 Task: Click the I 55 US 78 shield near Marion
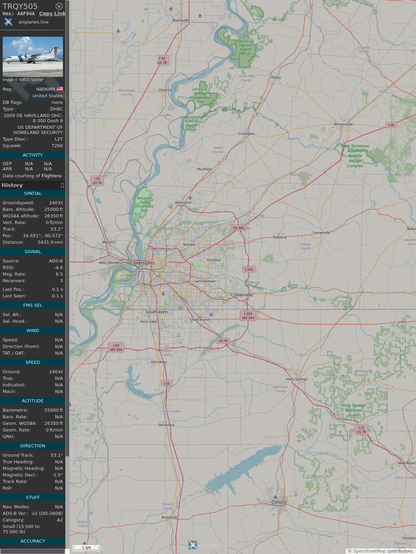tap(97, 181)
